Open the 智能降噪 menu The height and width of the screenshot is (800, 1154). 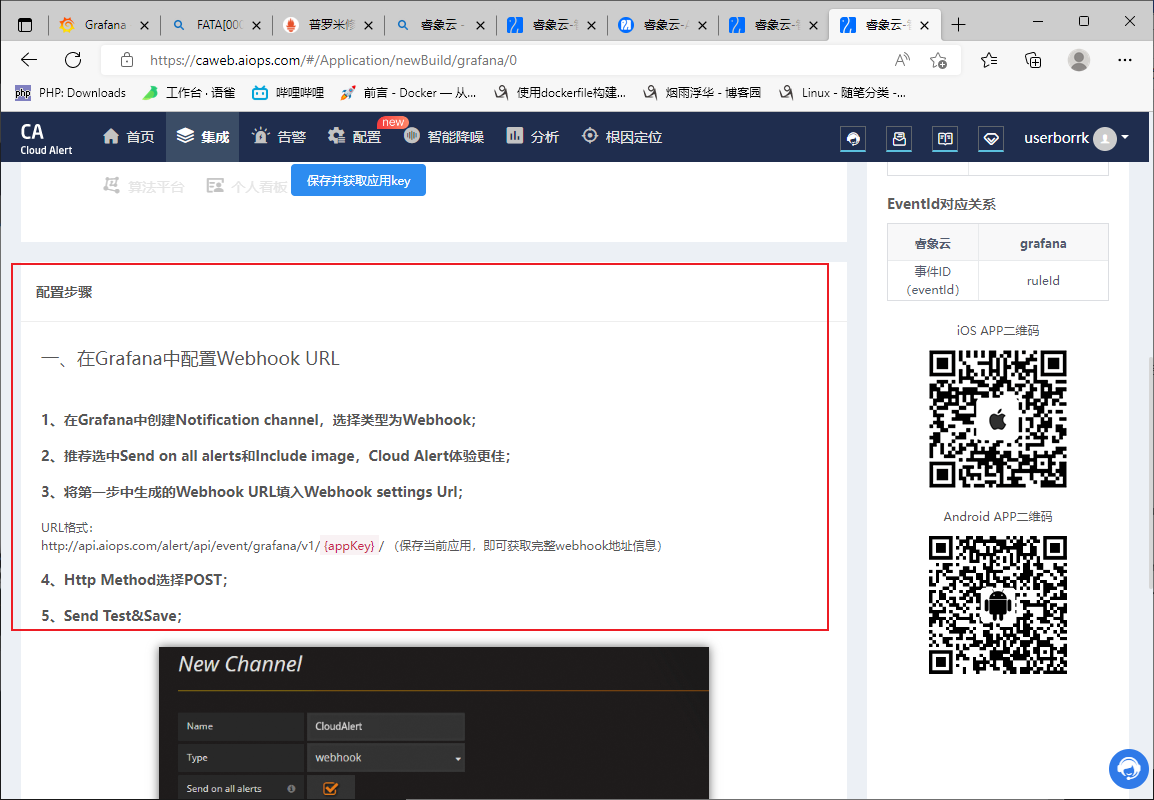444,137
